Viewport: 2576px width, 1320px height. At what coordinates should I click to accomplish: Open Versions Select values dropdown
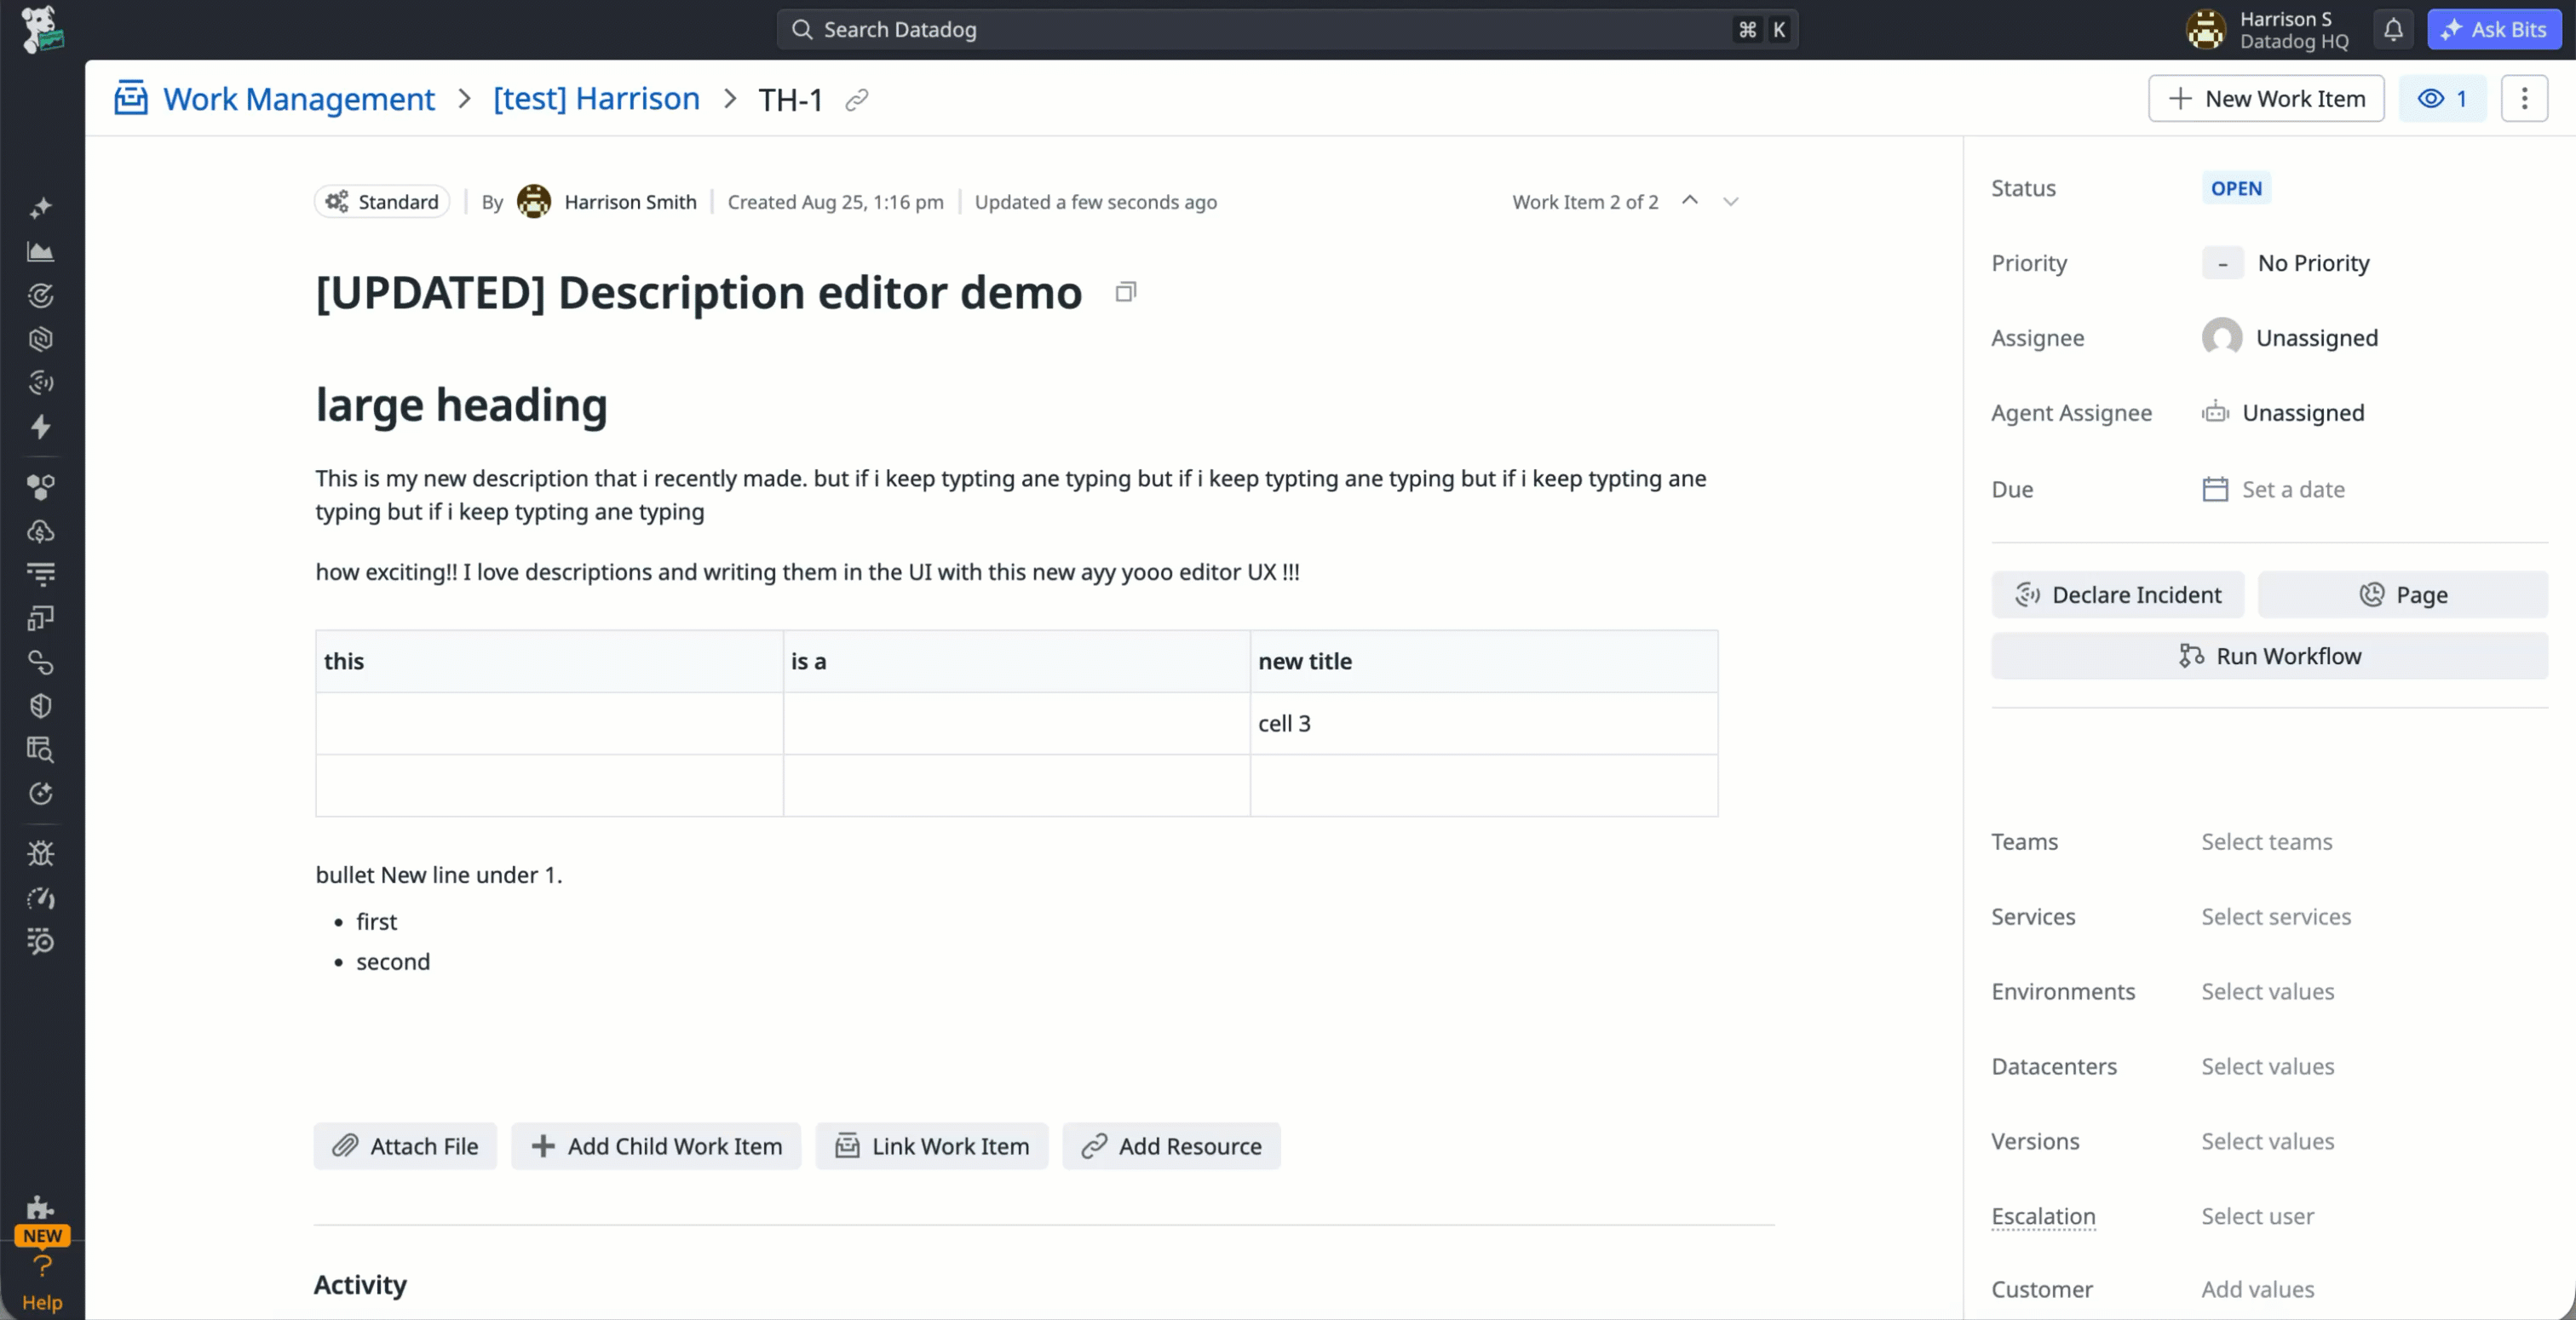(x=2268, y=1142)
